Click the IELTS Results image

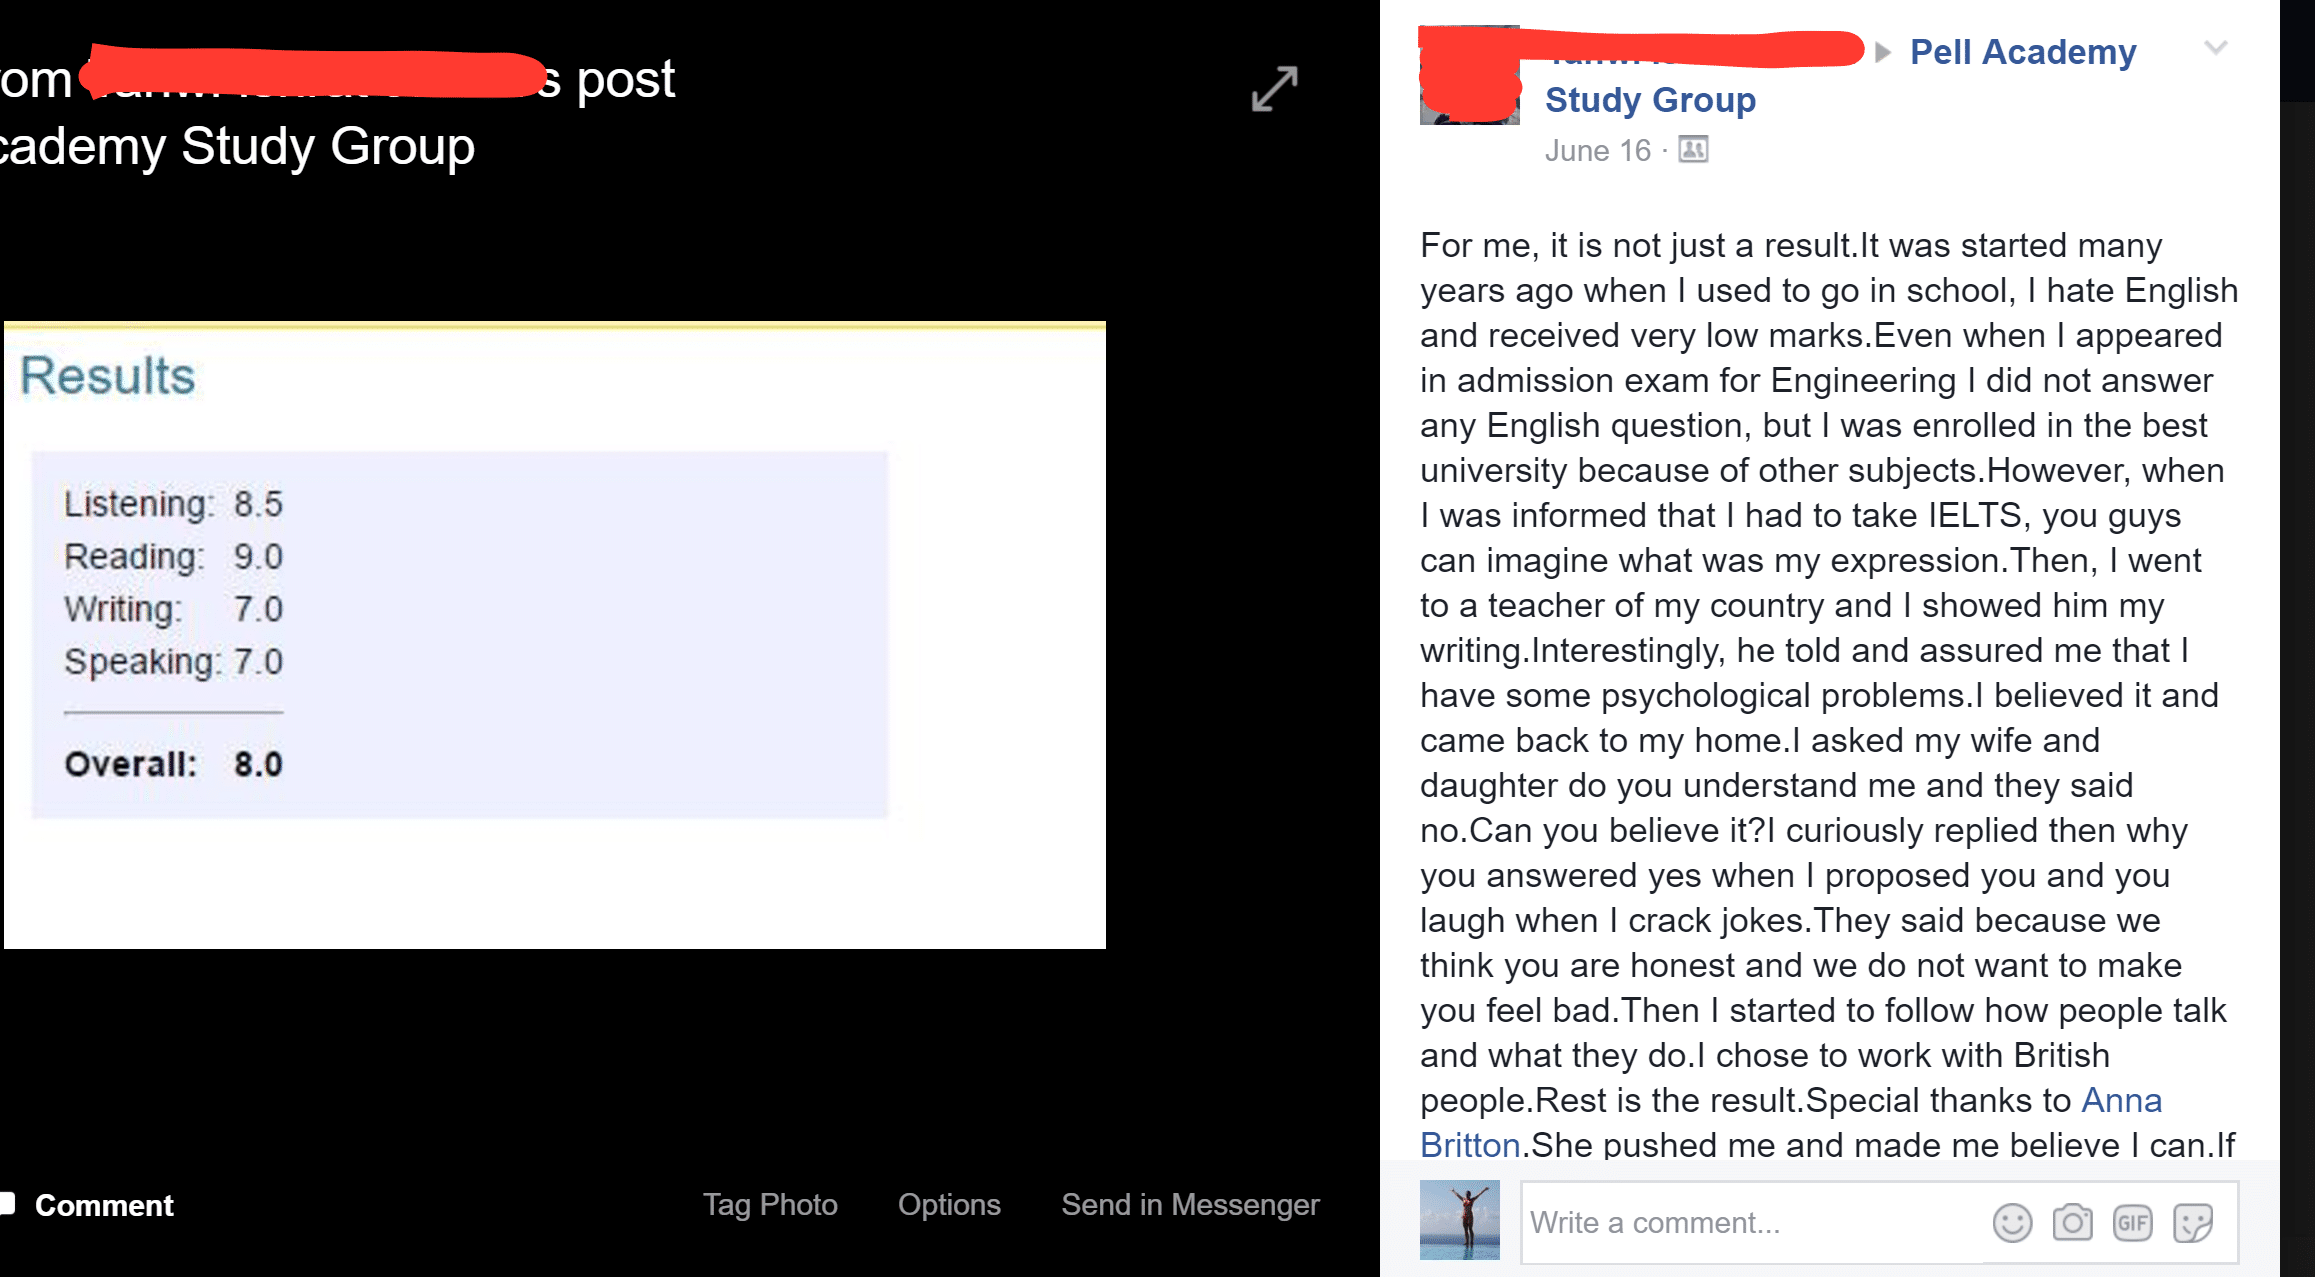(555, 635)
